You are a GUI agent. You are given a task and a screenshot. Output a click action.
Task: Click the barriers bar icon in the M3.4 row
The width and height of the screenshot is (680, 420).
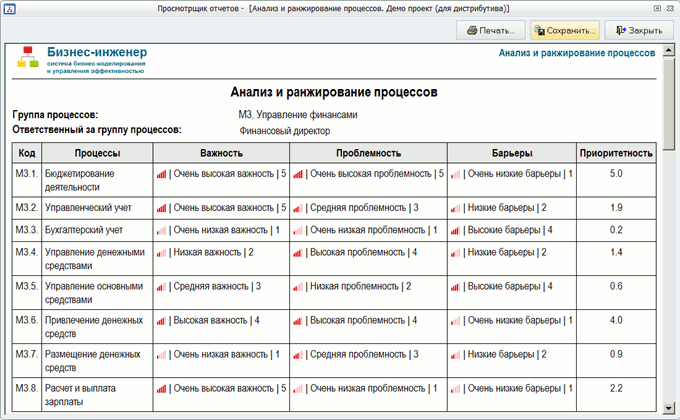pyautogui.click(x=455, y=253)
